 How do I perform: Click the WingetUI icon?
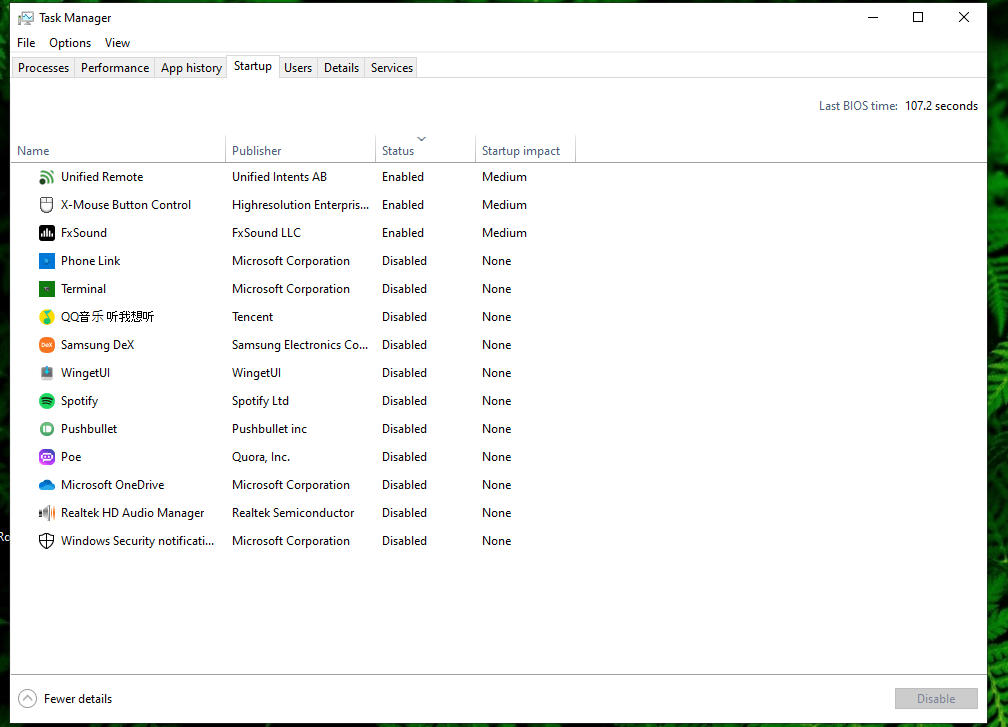46,373
